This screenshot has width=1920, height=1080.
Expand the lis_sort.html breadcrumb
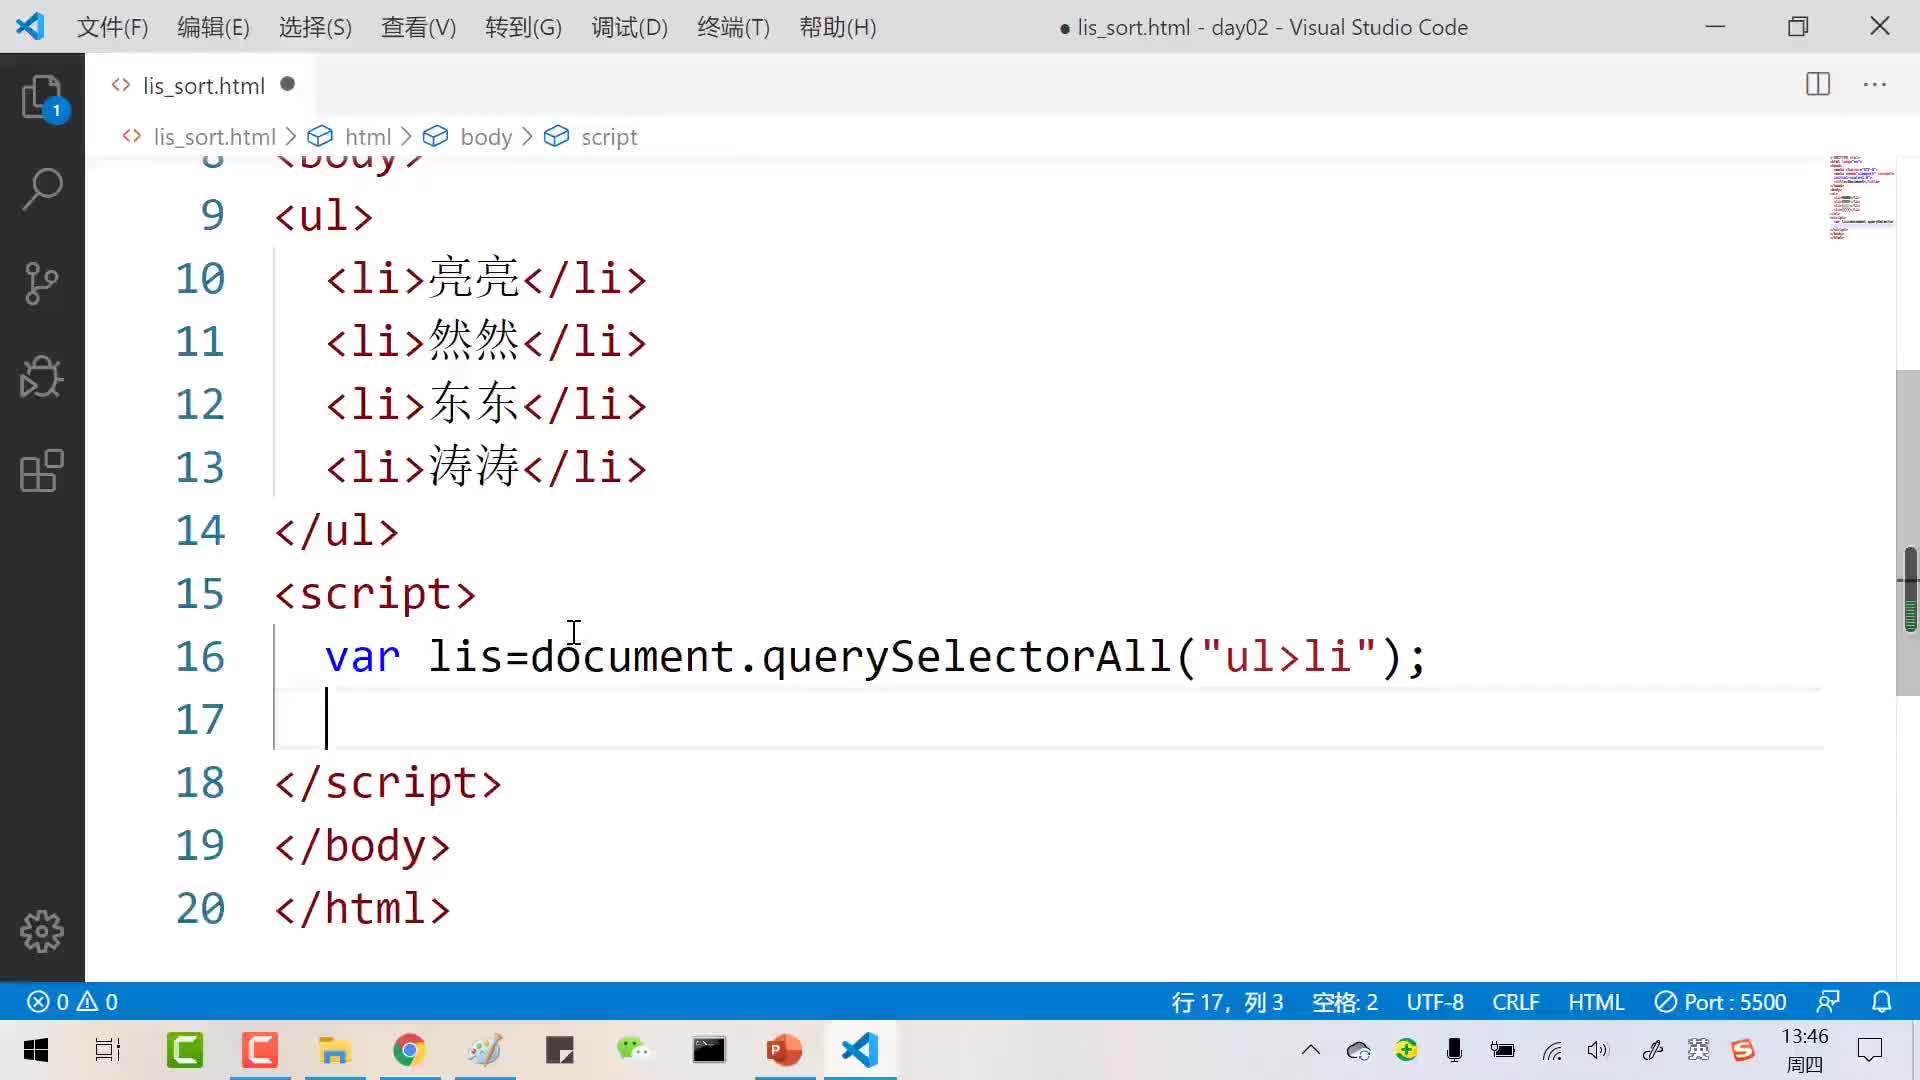(x=213, y=137)
